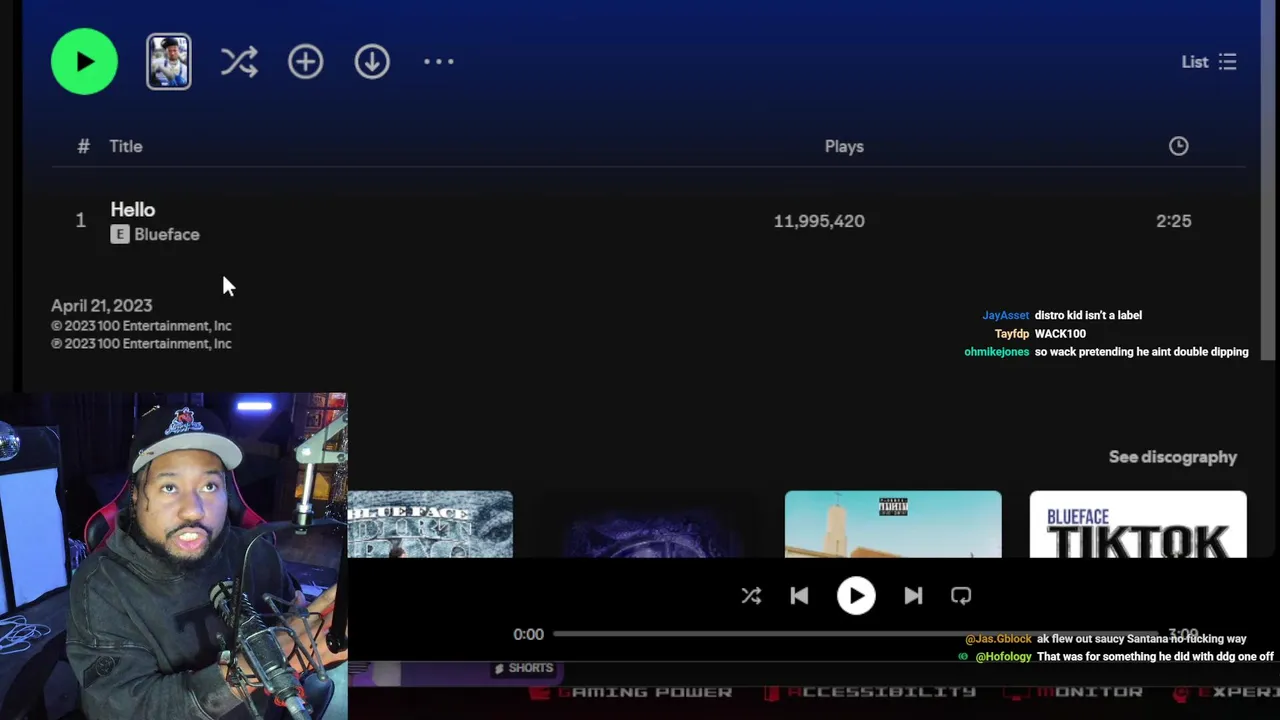Click the clock duration column header
The width and height of the screenshot is (1280, 720).
[x=1179, y=146]
